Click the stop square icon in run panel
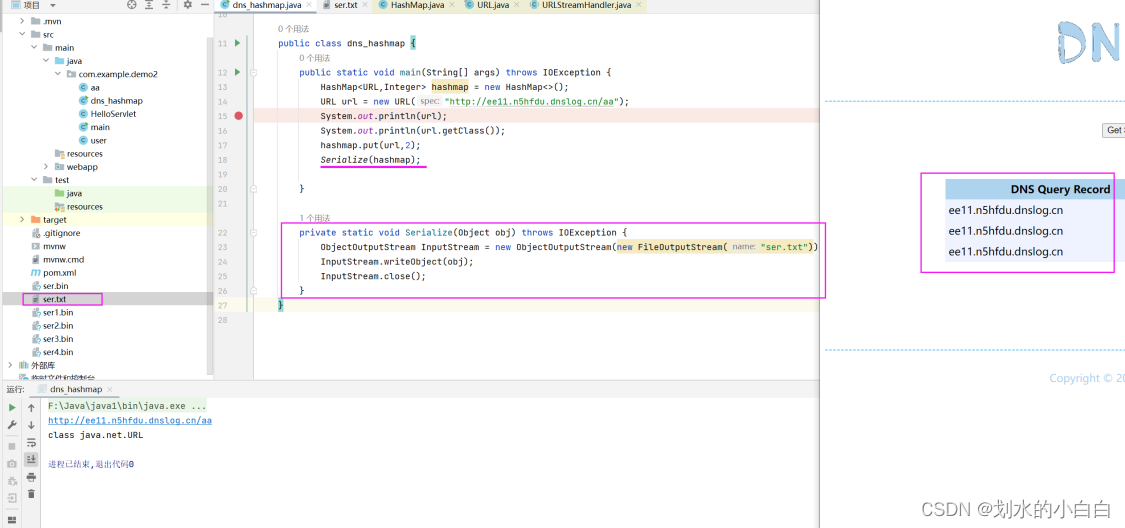Viewport: 1125px width, 528px height. pos(11,446)
